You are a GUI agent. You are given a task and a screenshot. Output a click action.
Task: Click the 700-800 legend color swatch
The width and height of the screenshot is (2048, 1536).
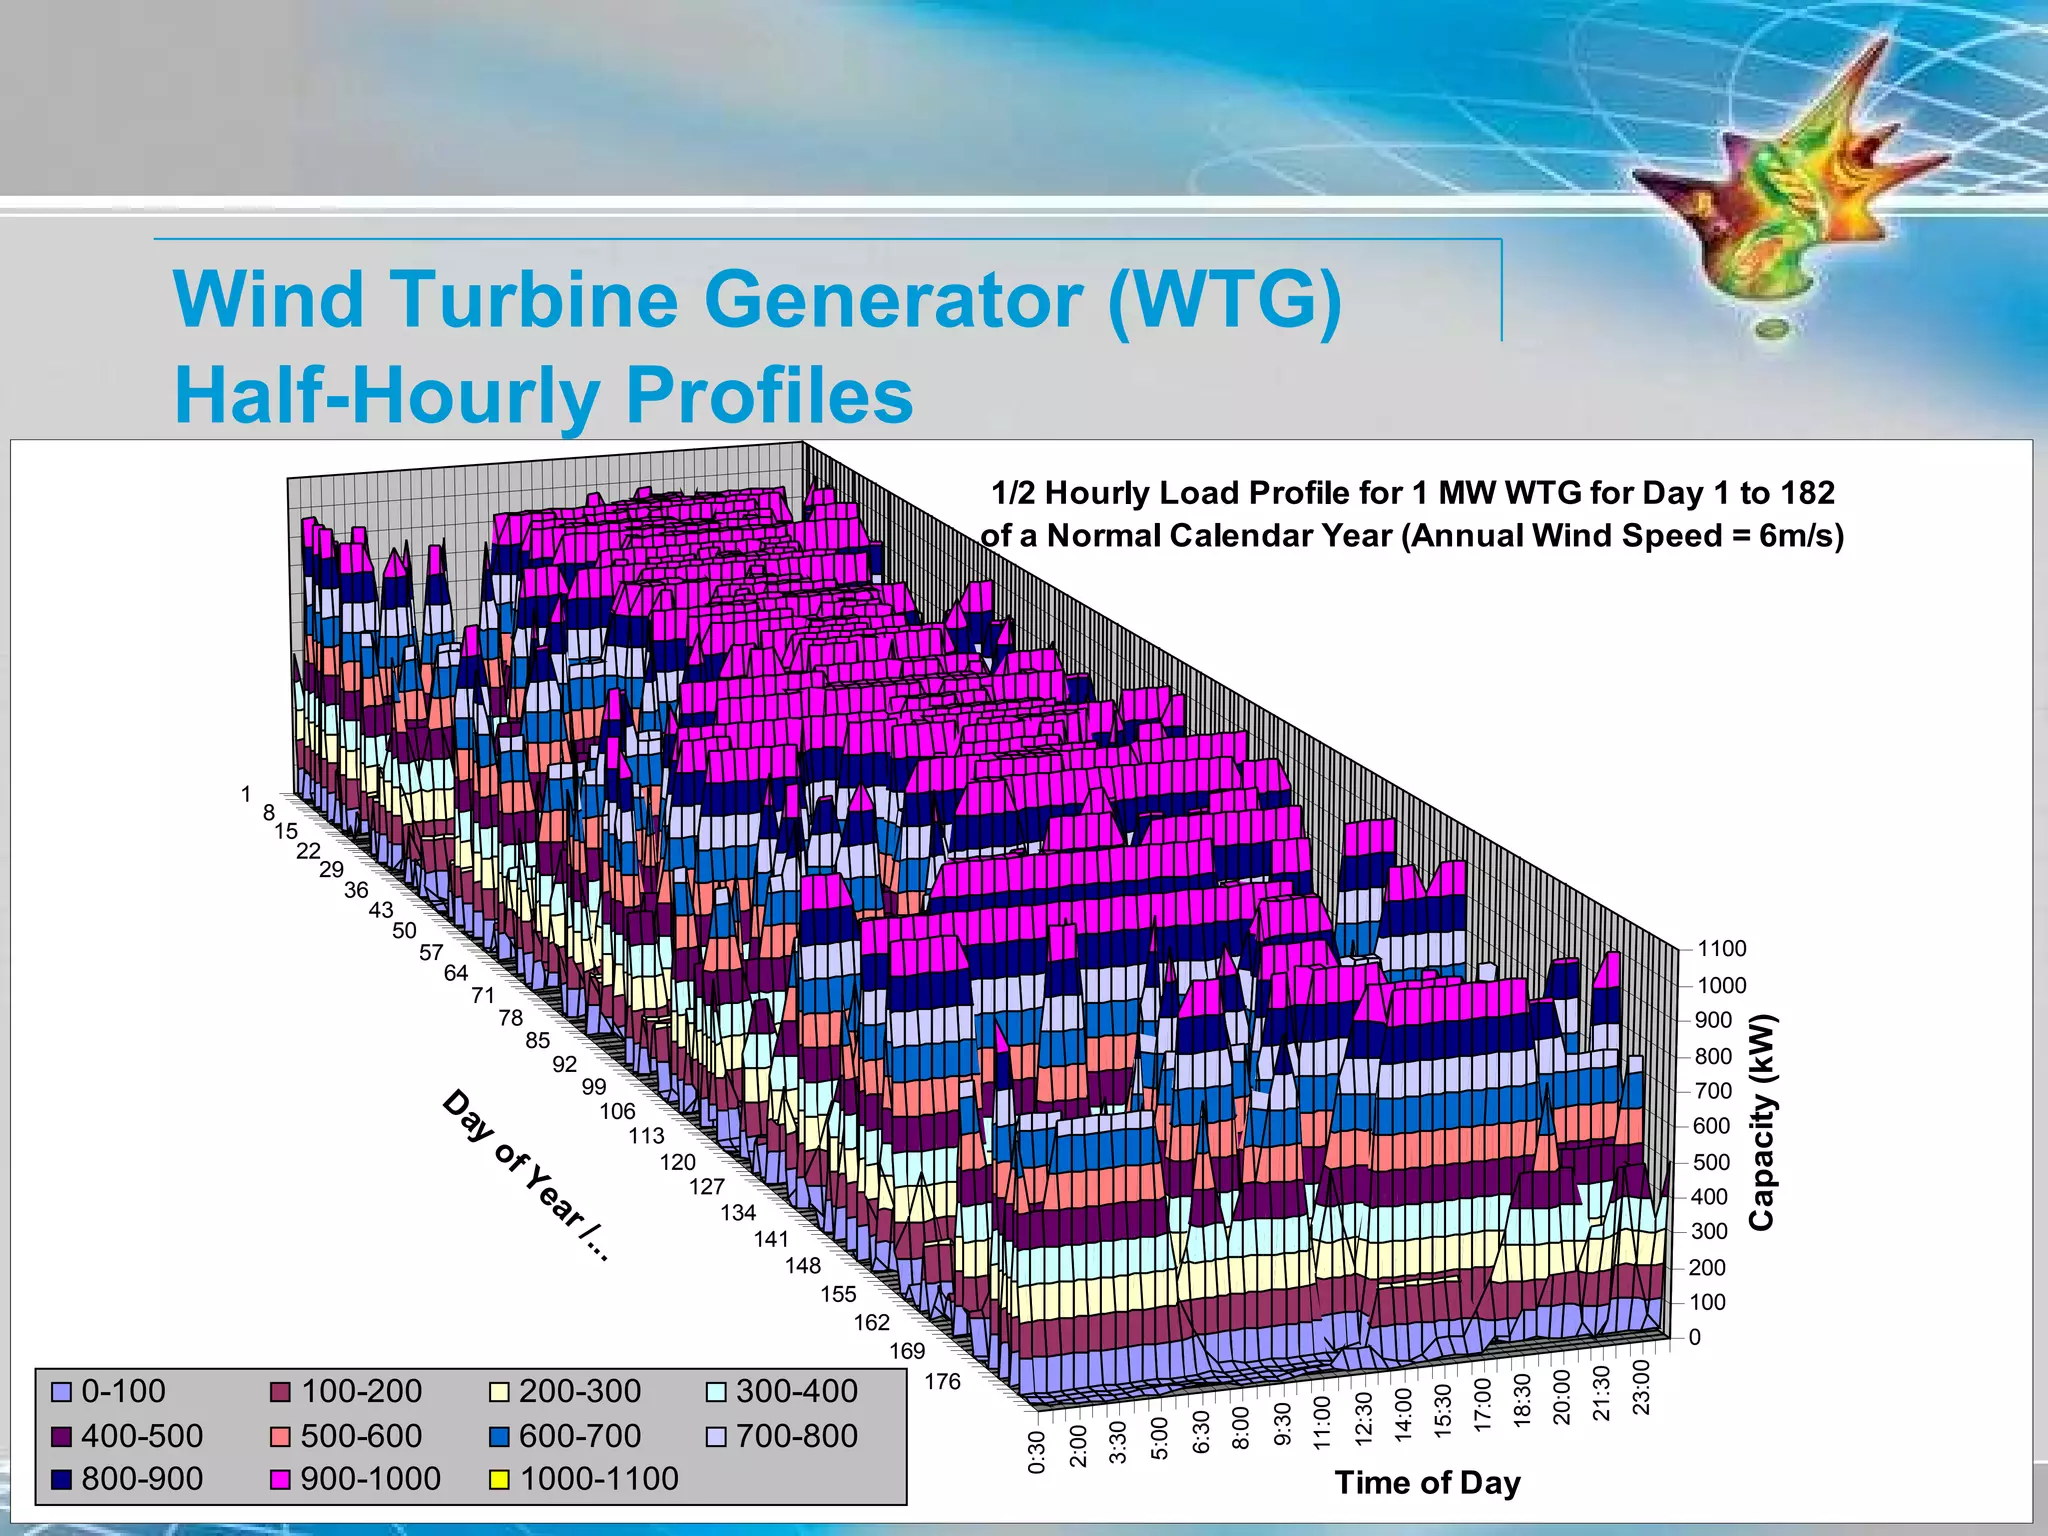(716, 1437)
